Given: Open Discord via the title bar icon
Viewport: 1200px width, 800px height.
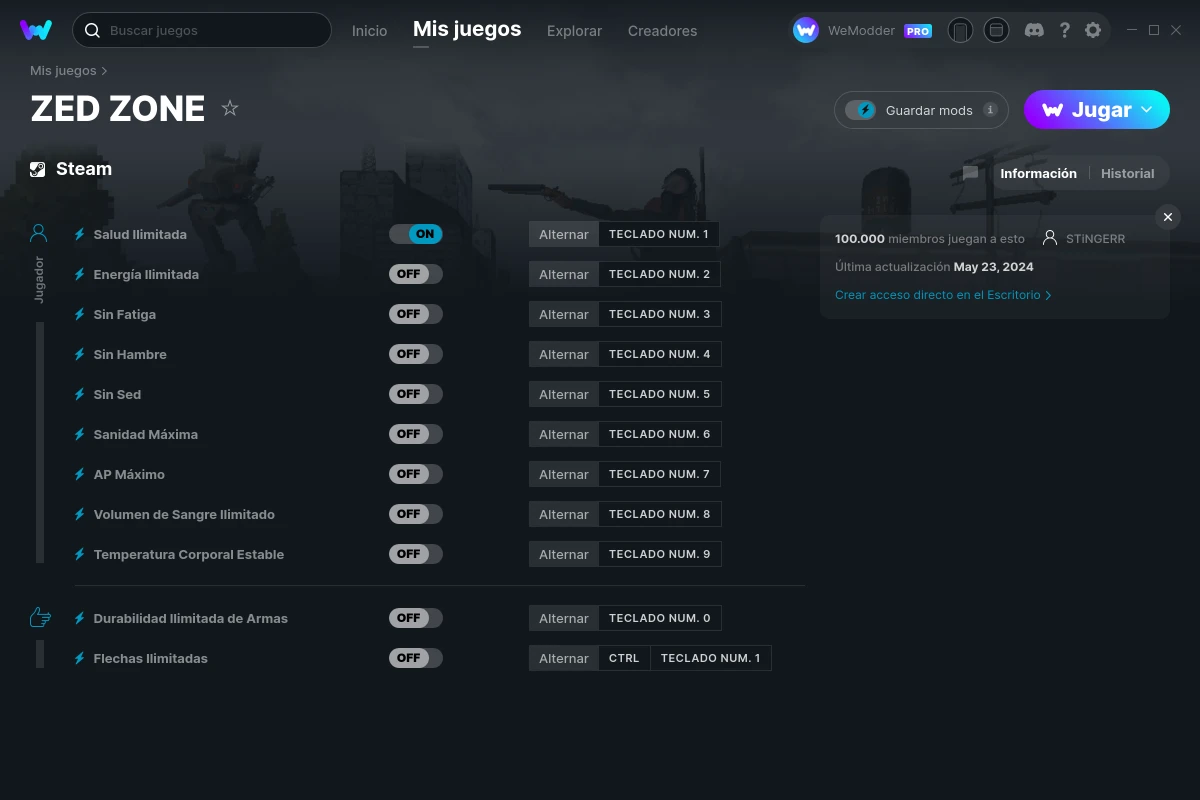Looking at the screenshot, I should tap(1034, 30).
